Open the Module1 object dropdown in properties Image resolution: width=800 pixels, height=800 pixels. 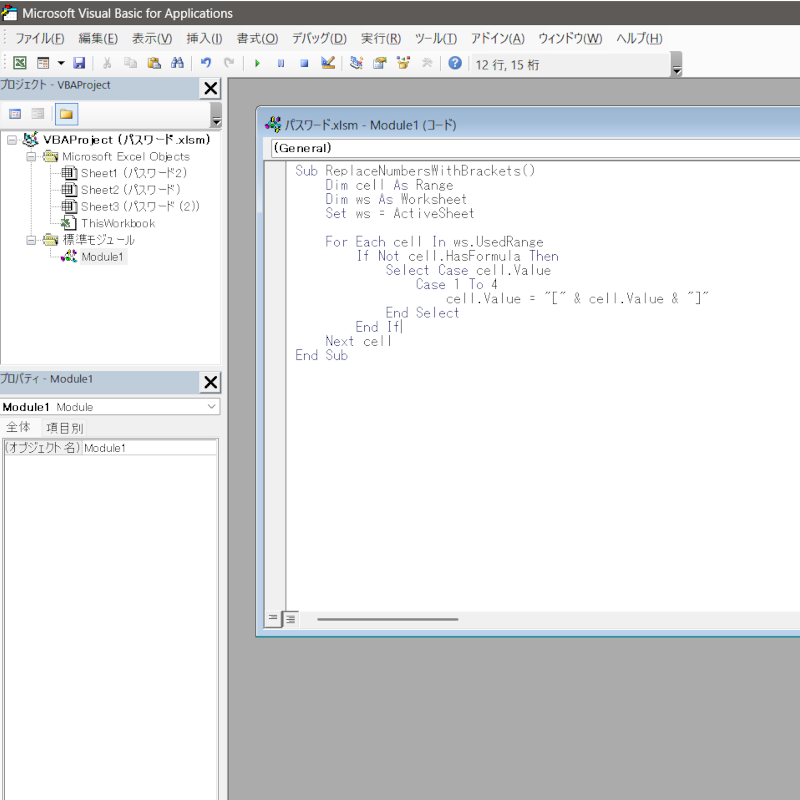click(211, 407)
